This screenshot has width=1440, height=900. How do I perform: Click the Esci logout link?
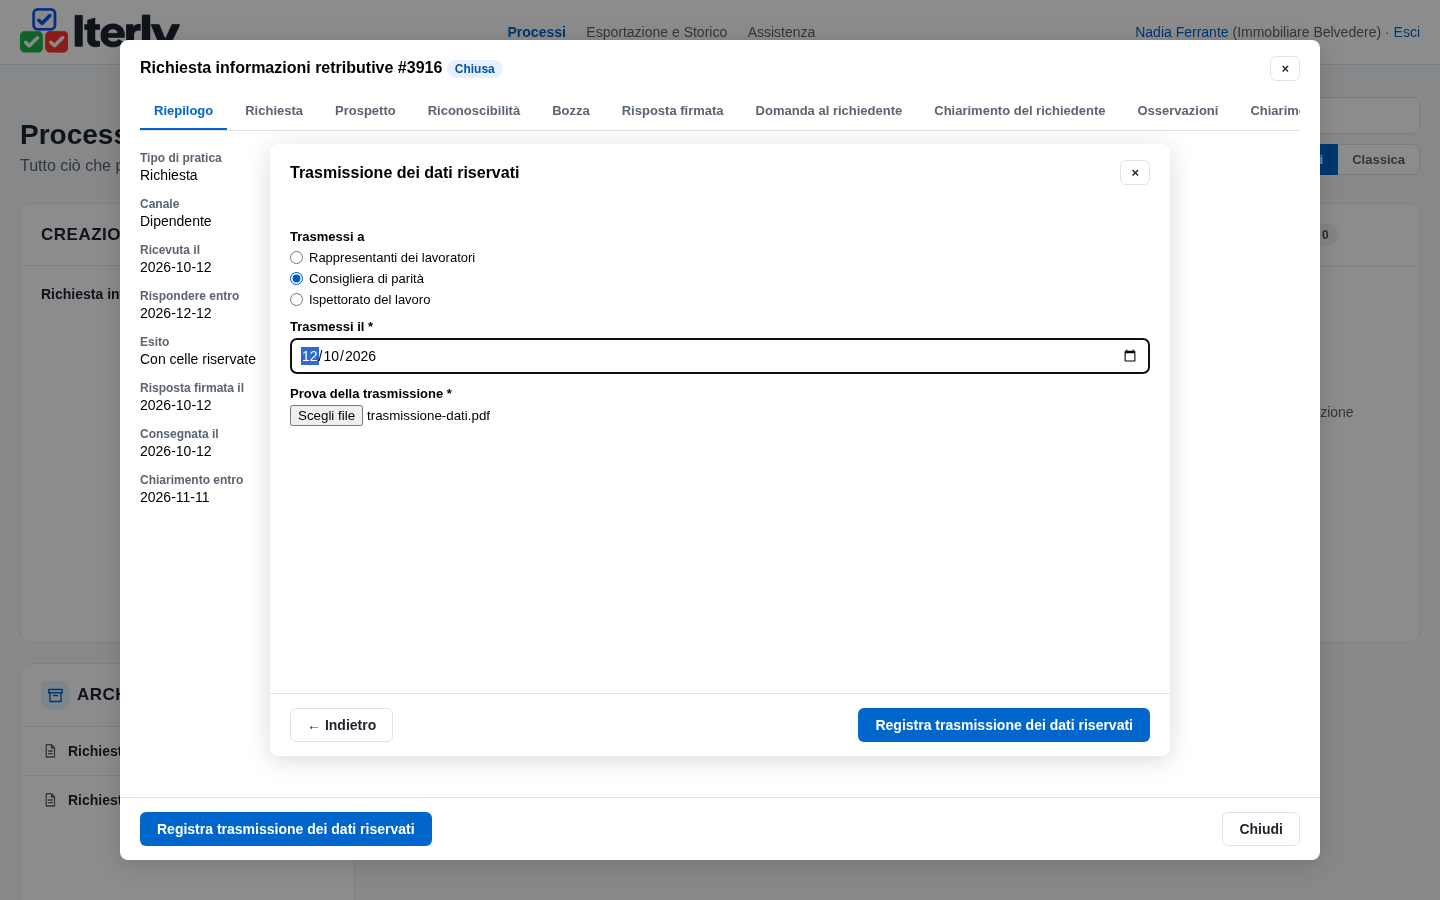click(x=1407, y=32)
